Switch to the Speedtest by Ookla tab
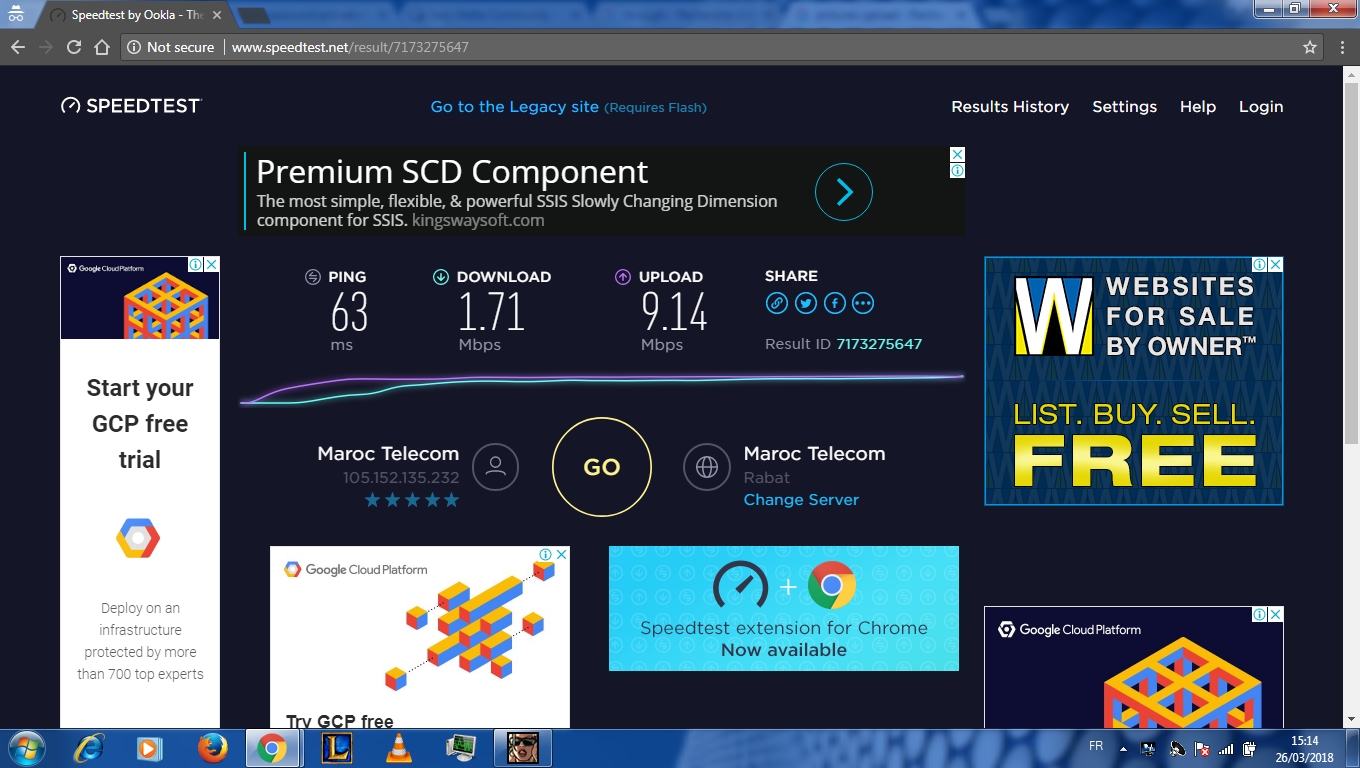Image resolution: width=1360 pixels, height=768 pixels. point(135,15)
